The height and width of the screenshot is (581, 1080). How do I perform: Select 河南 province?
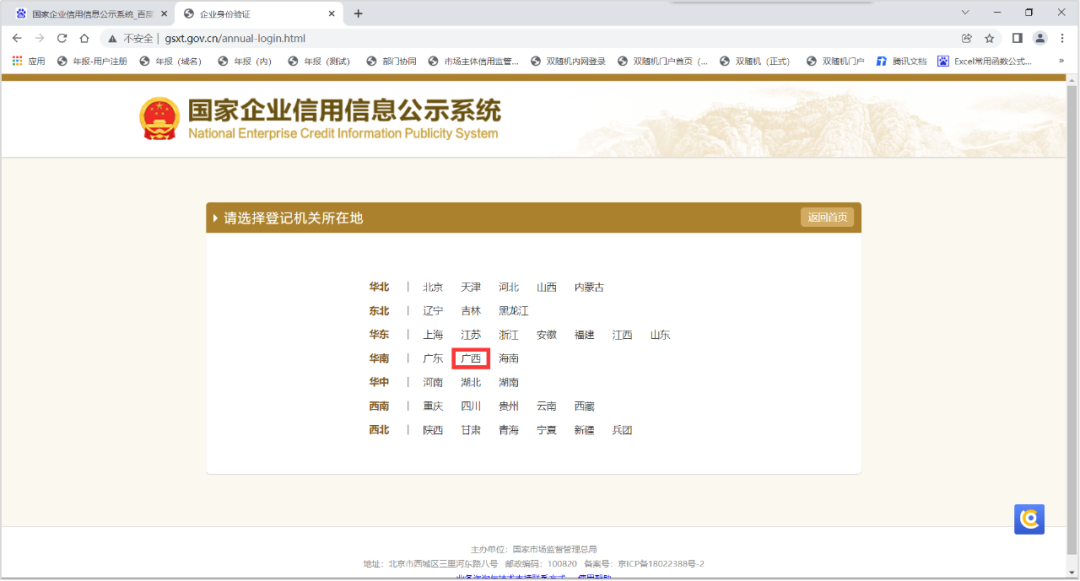click(x=433, y=383)
